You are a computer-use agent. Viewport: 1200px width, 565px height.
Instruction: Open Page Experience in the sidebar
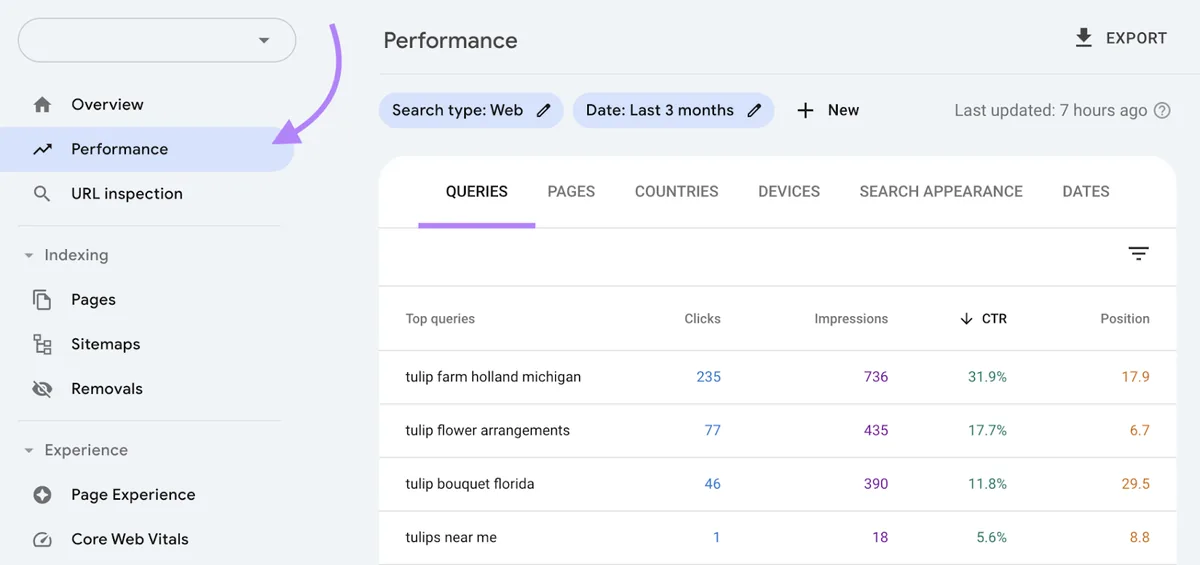point(133,495)
